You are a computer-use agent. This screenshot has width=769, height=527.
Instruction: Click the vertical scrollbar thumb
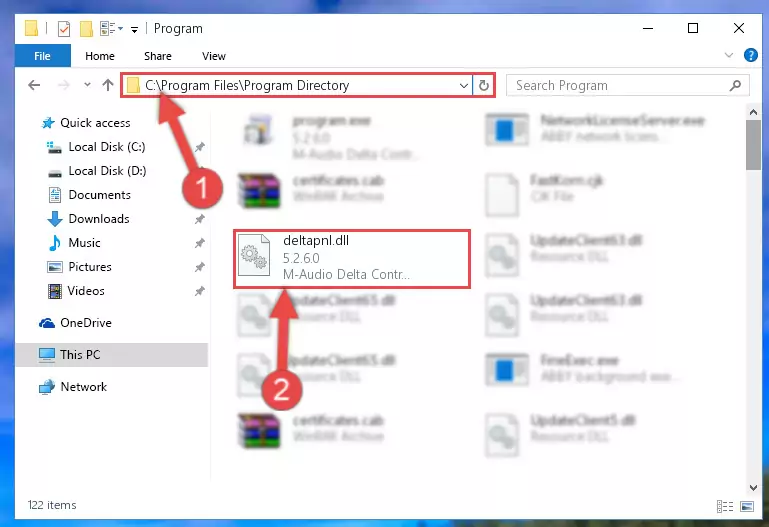(x=753, y=145)
